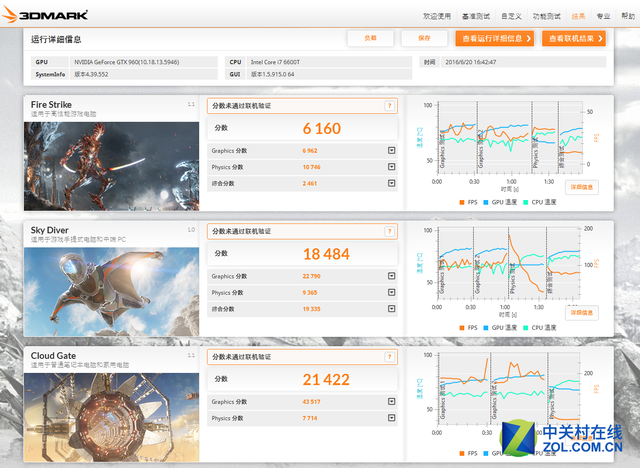
Task: Click the Sky Diver title text
Action: click(x=50, y=230)
